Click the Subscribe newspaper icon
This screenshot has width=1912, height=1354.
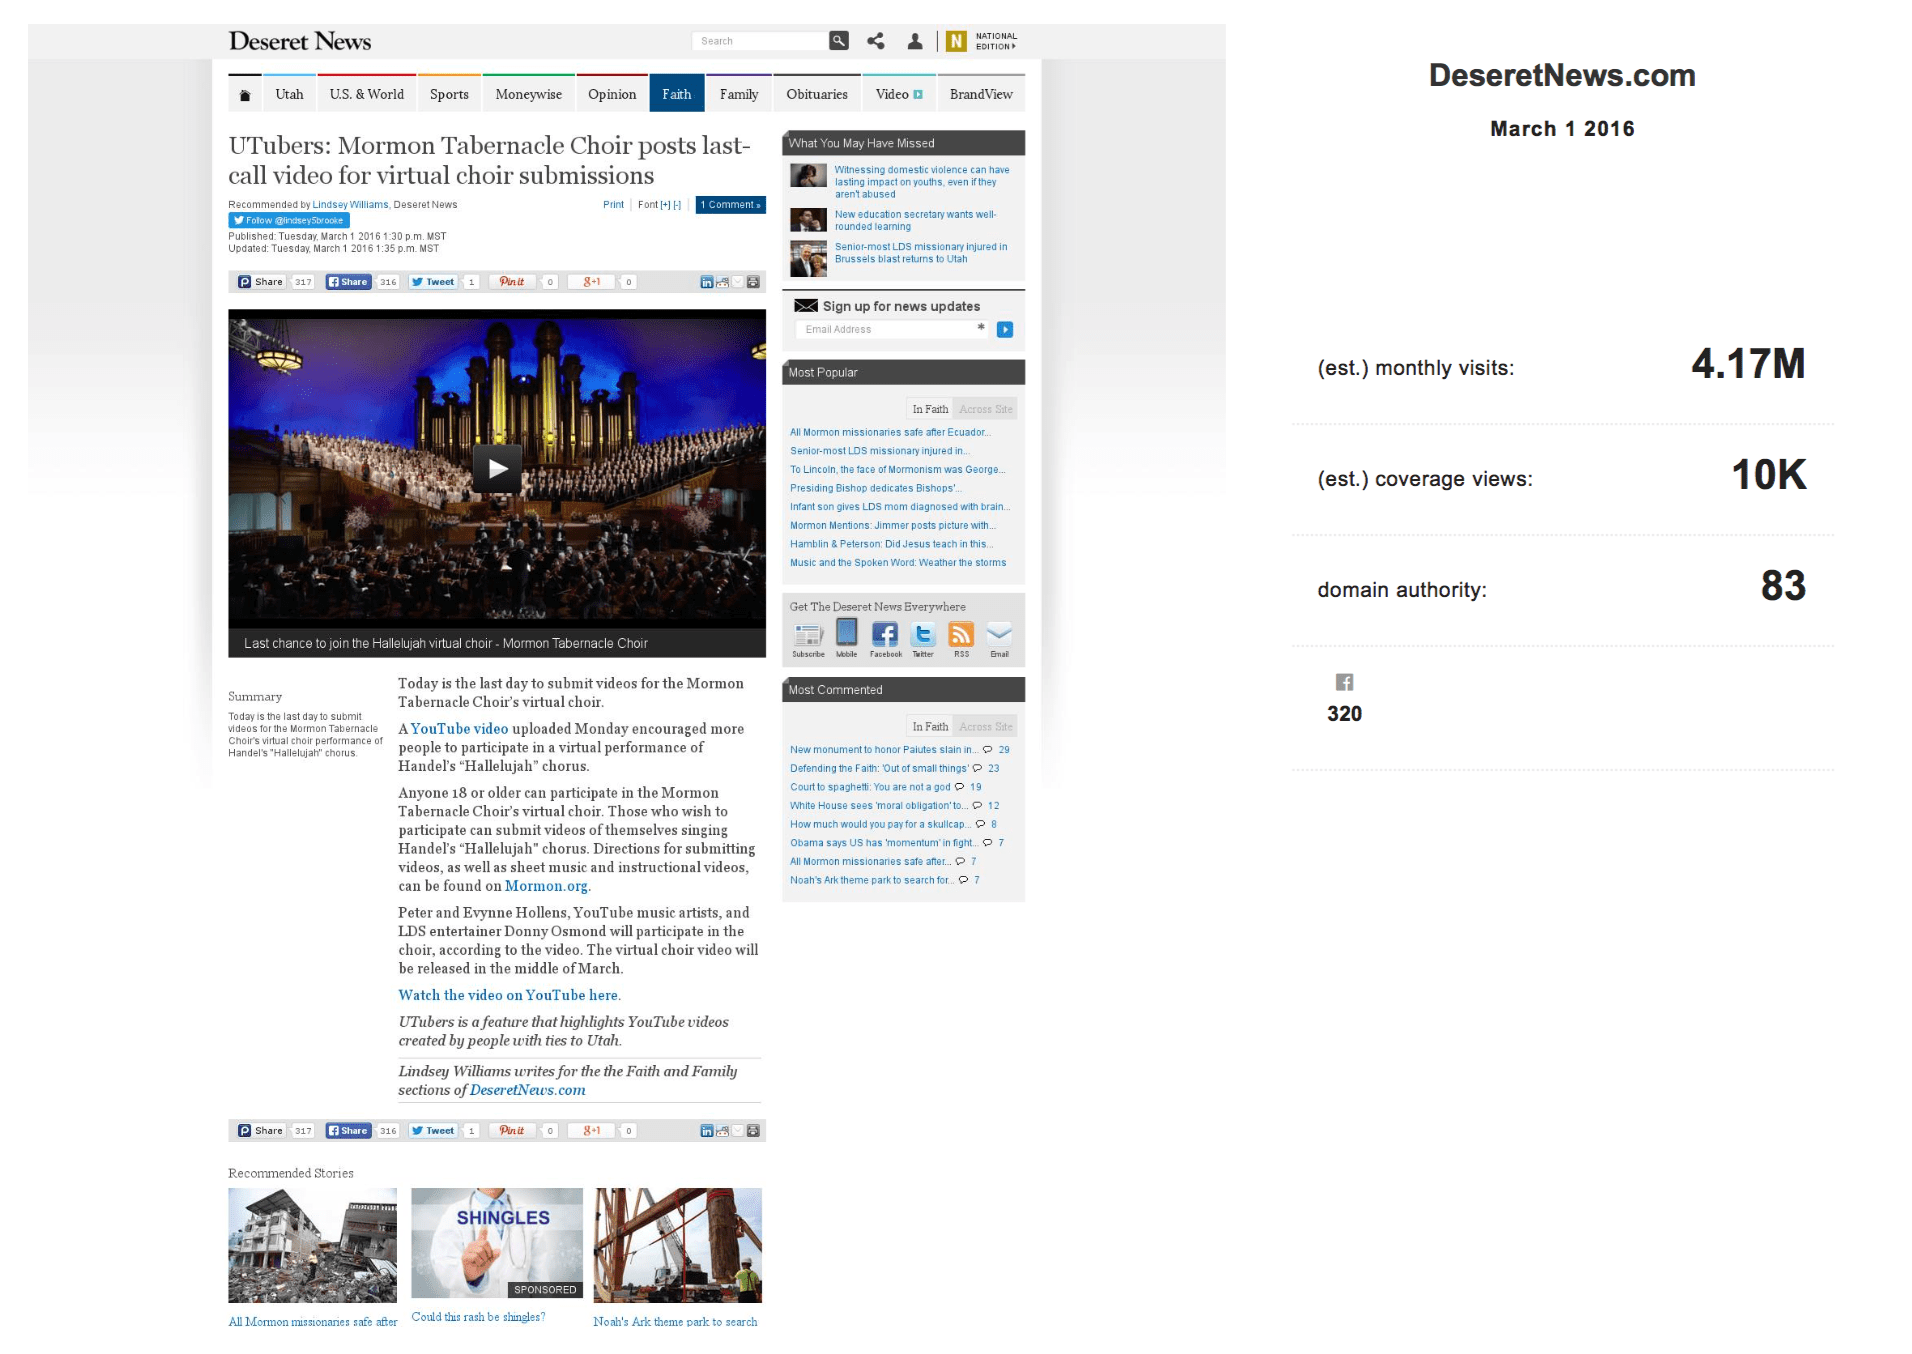(x=808, y=636)
